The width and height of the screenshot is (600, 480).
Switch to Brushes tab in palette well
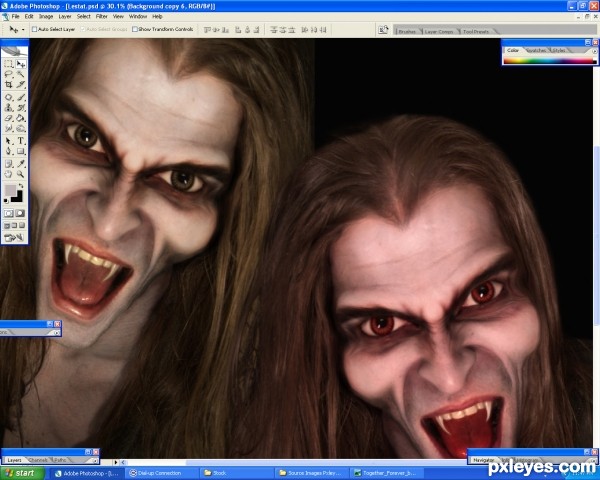(407, 31)
